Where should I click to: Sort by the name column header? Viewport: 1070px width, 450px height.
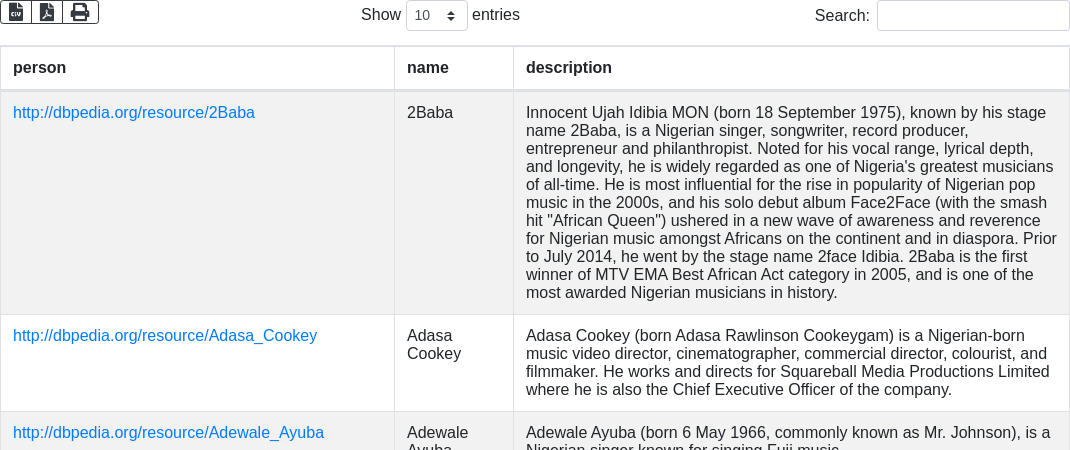click(428, 68)
